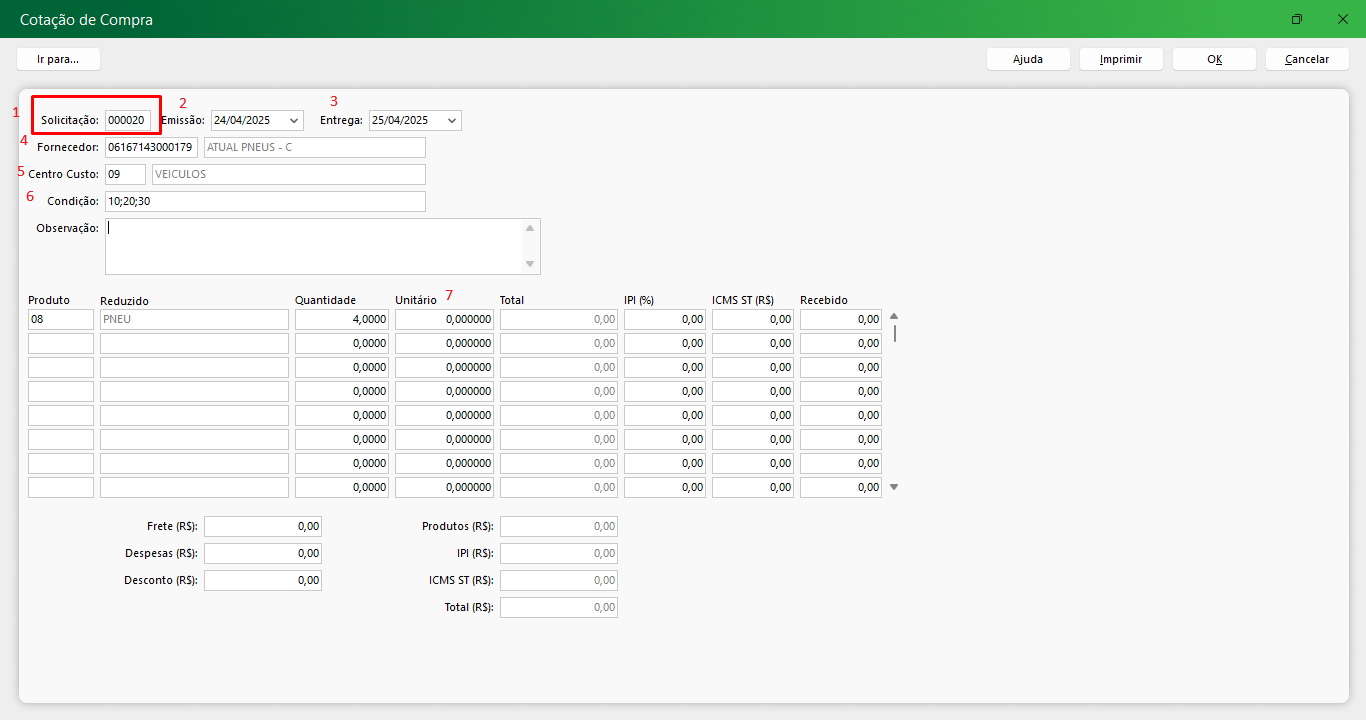Click inside the Observação text area

pos(314,246)
